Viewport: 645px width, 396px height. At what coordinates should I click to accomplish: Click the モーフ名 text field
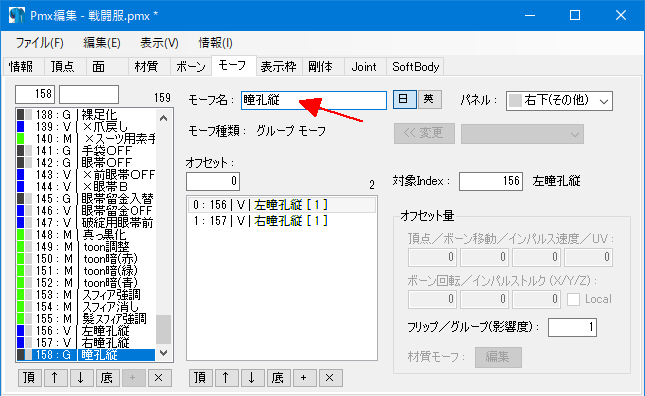point(314,100)
